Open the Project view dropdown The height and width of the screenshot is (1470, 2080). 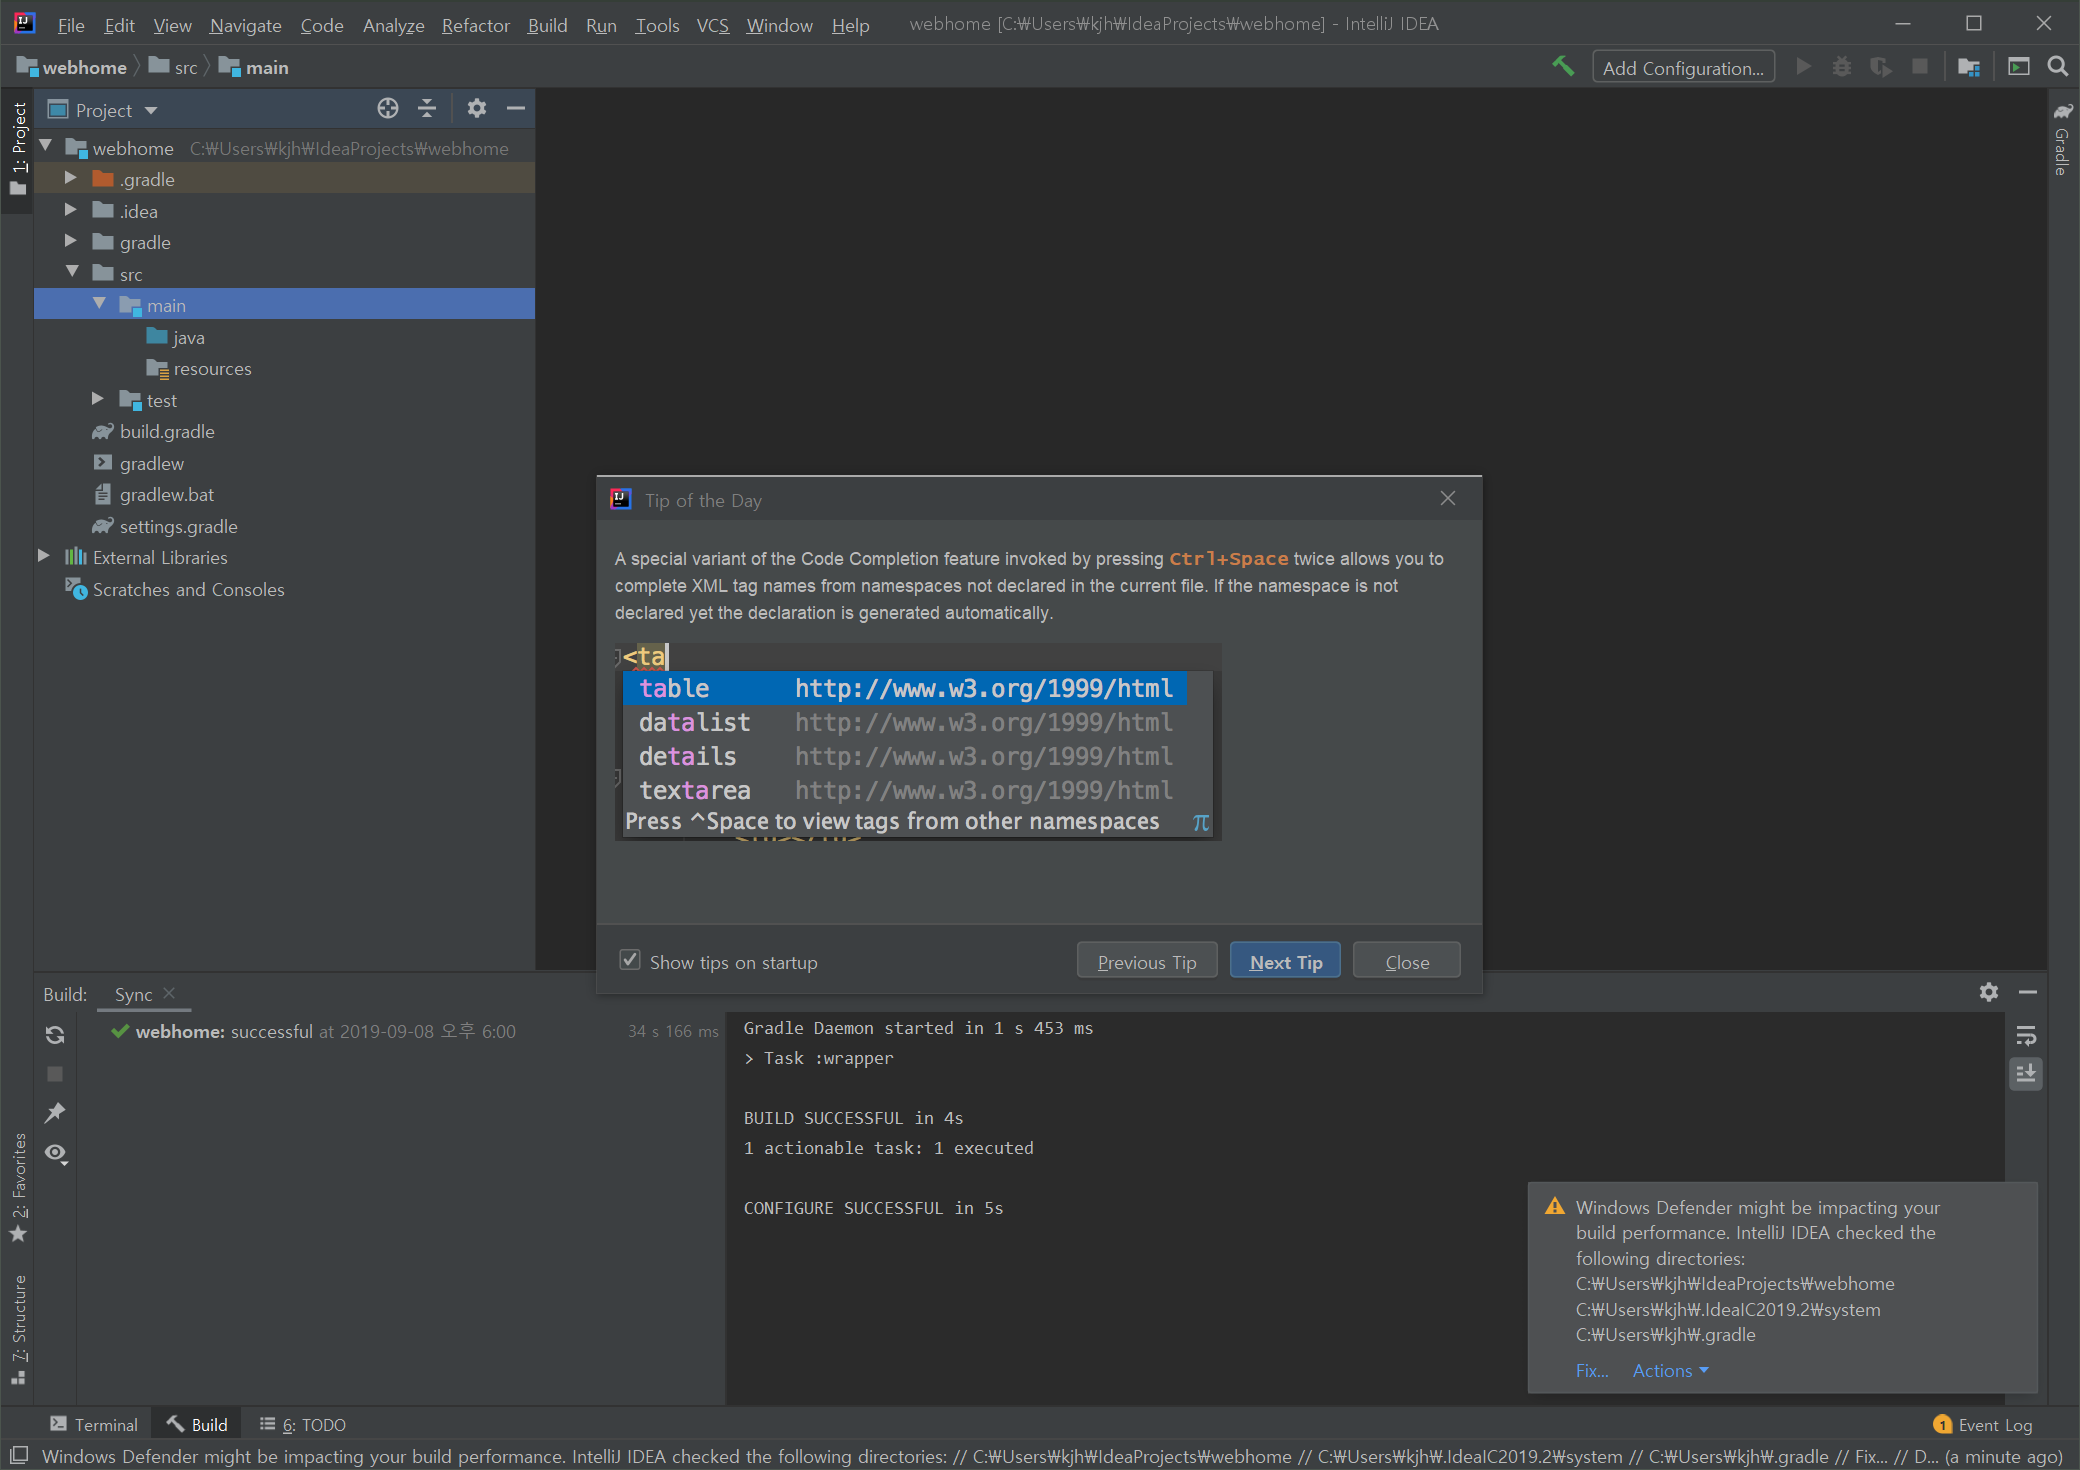coord(151,110)
